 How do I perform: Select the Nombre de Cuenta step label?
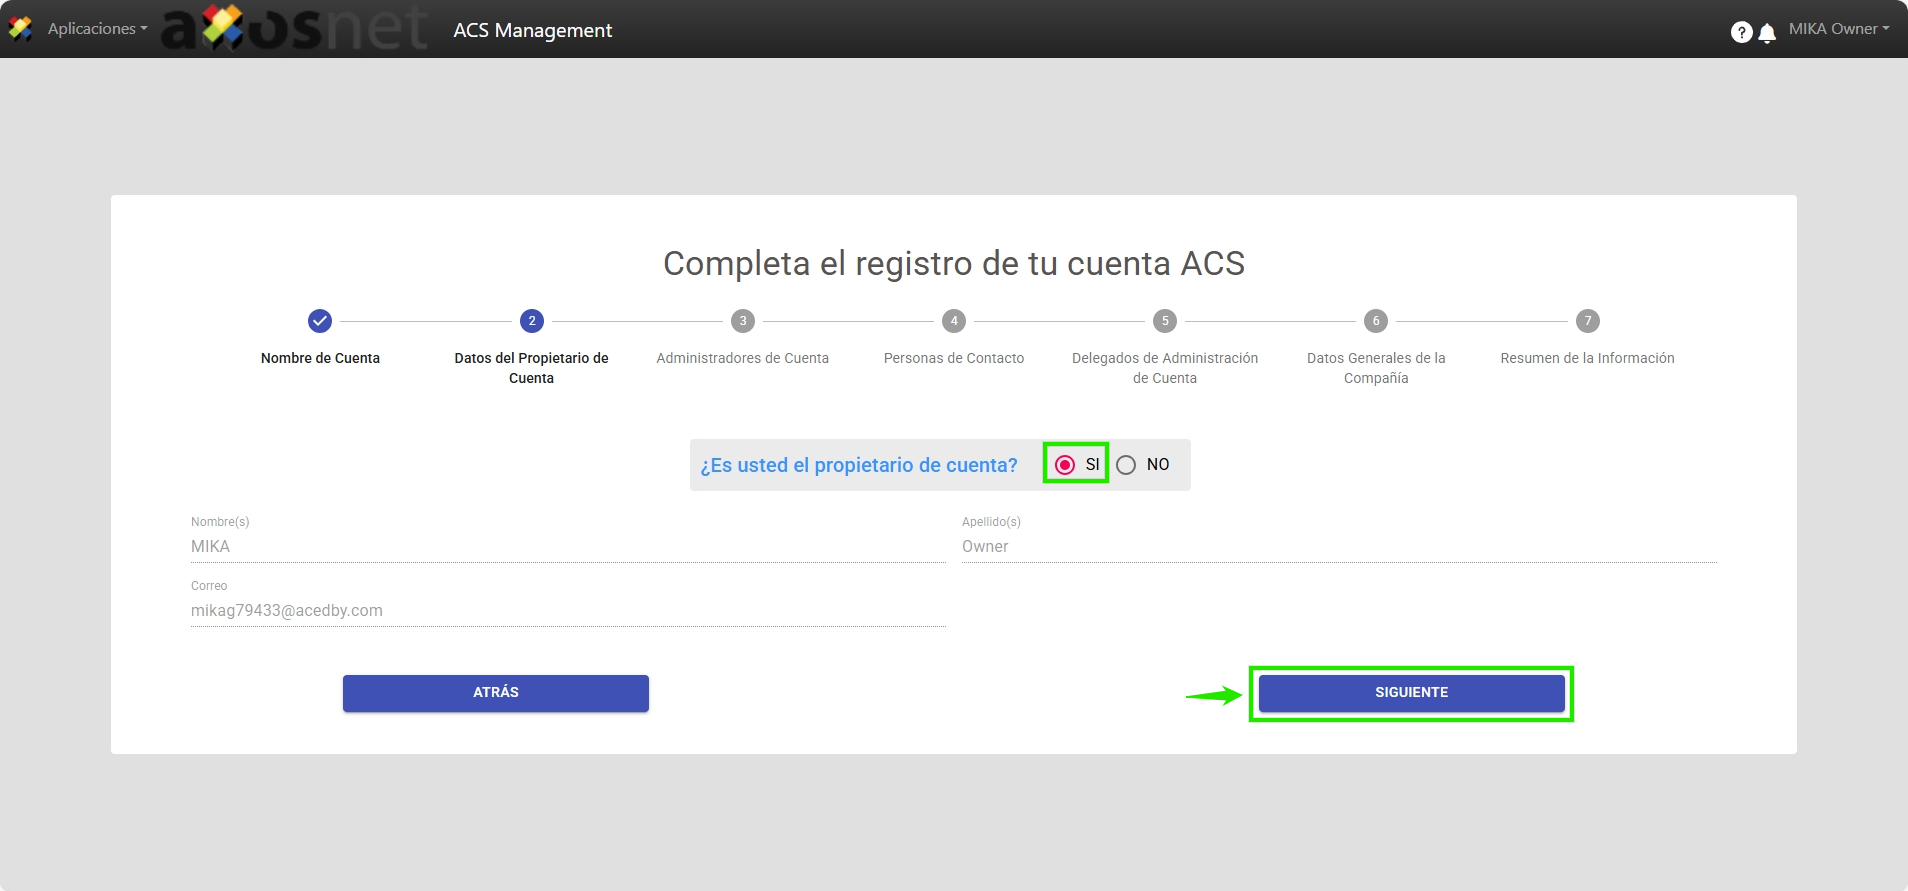[320, 358]
